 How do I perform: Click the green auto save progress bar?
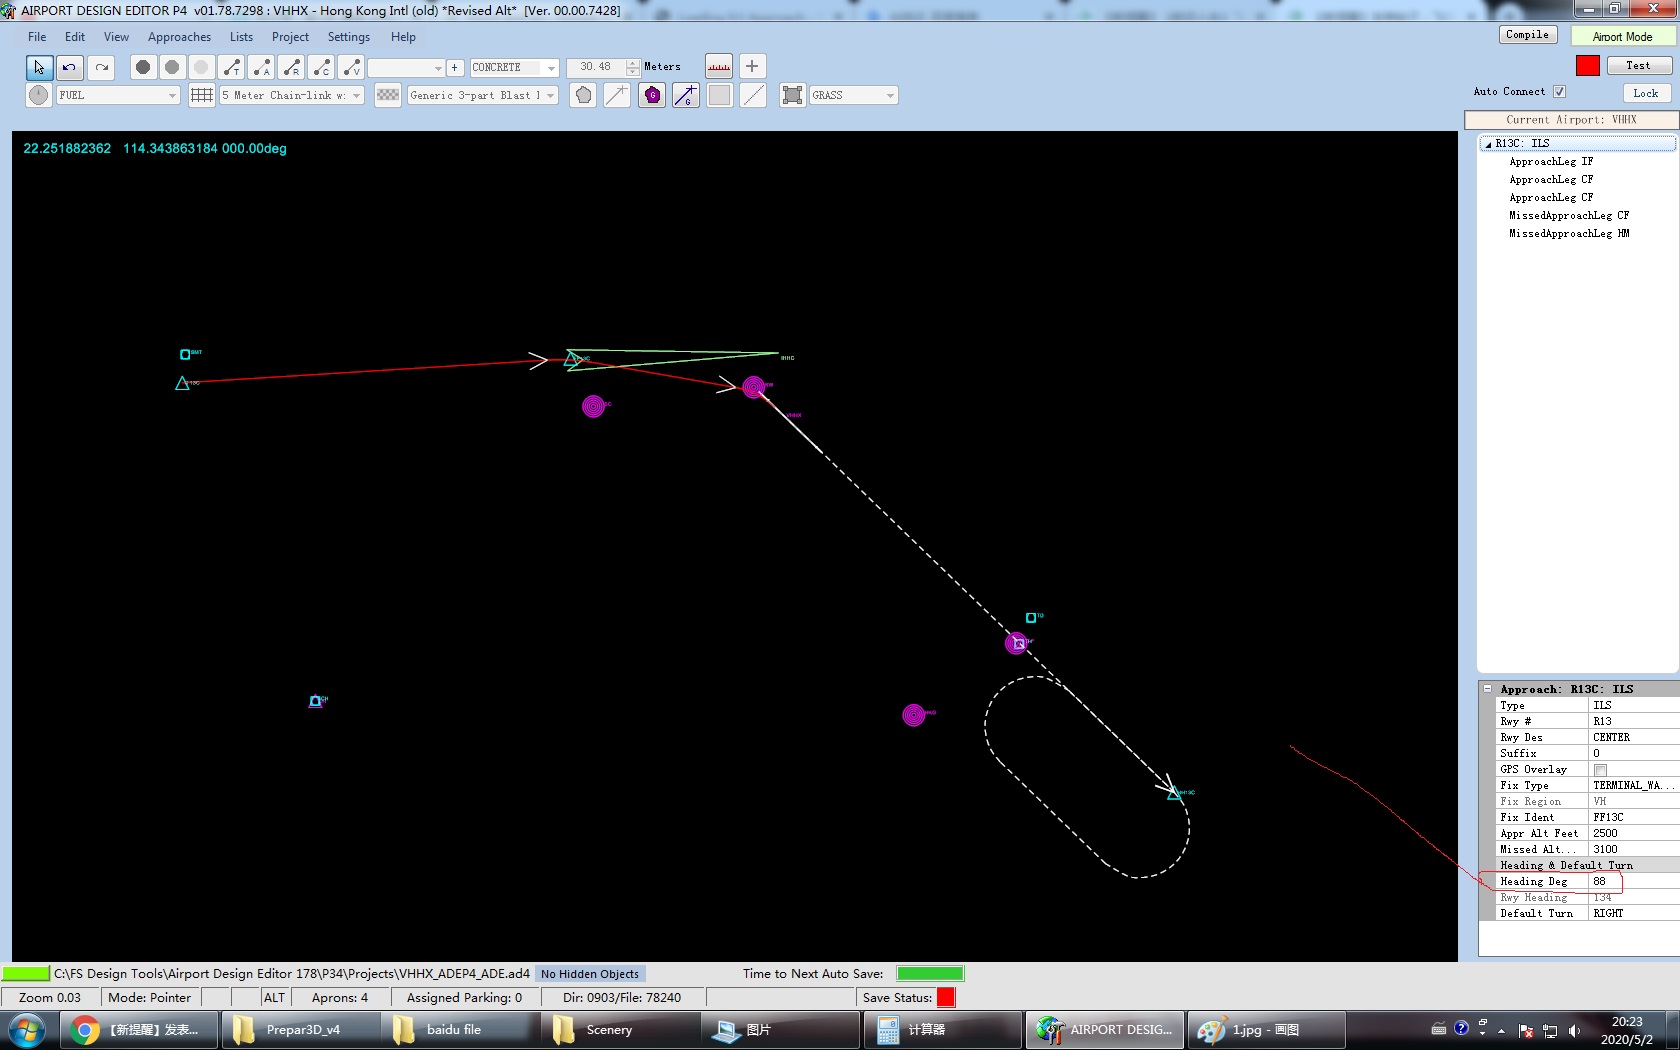pyautogui.click(x=930, y=973)
